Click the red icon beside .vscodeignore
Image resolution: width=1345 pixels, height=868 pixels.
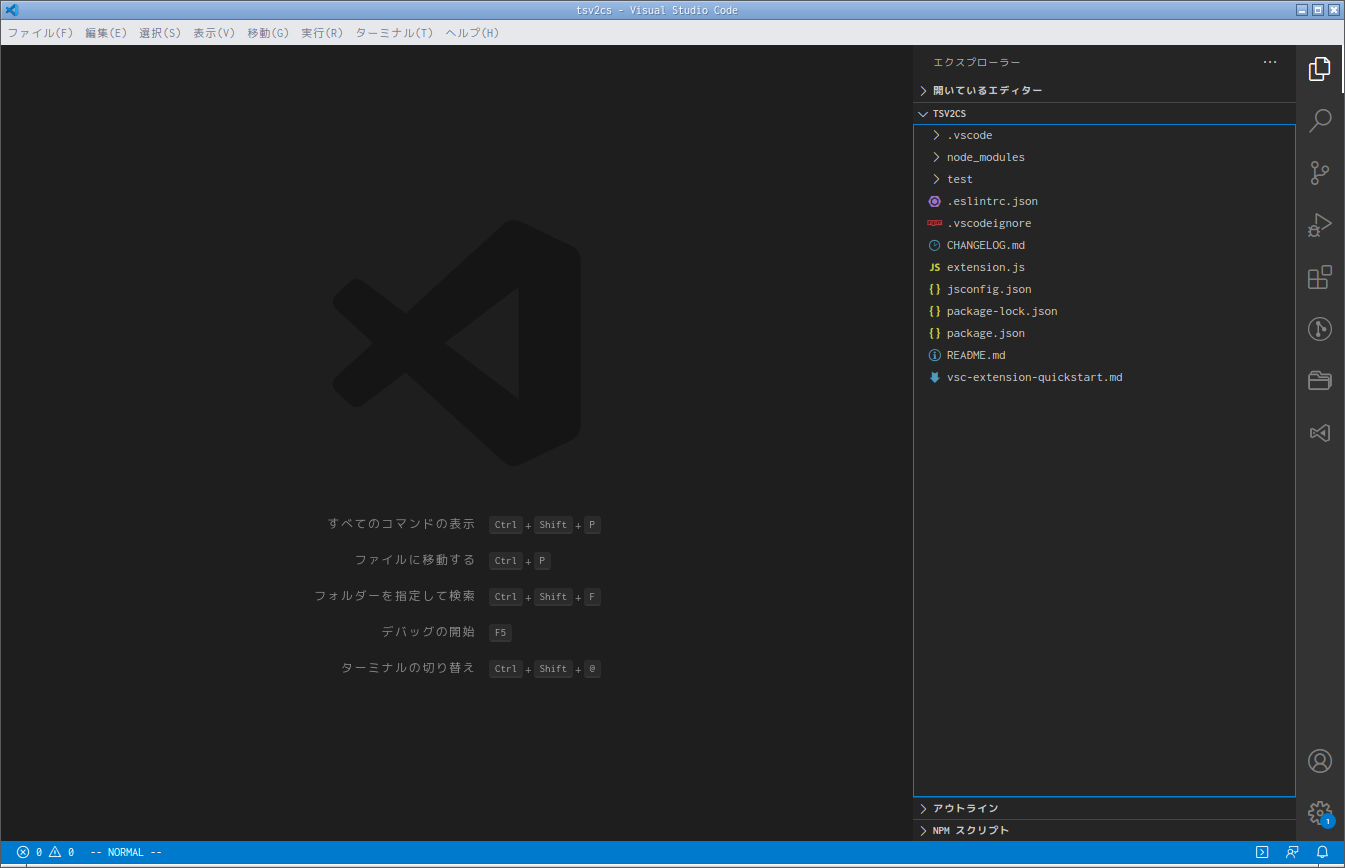pyautogui.click(x=934, y=223)
